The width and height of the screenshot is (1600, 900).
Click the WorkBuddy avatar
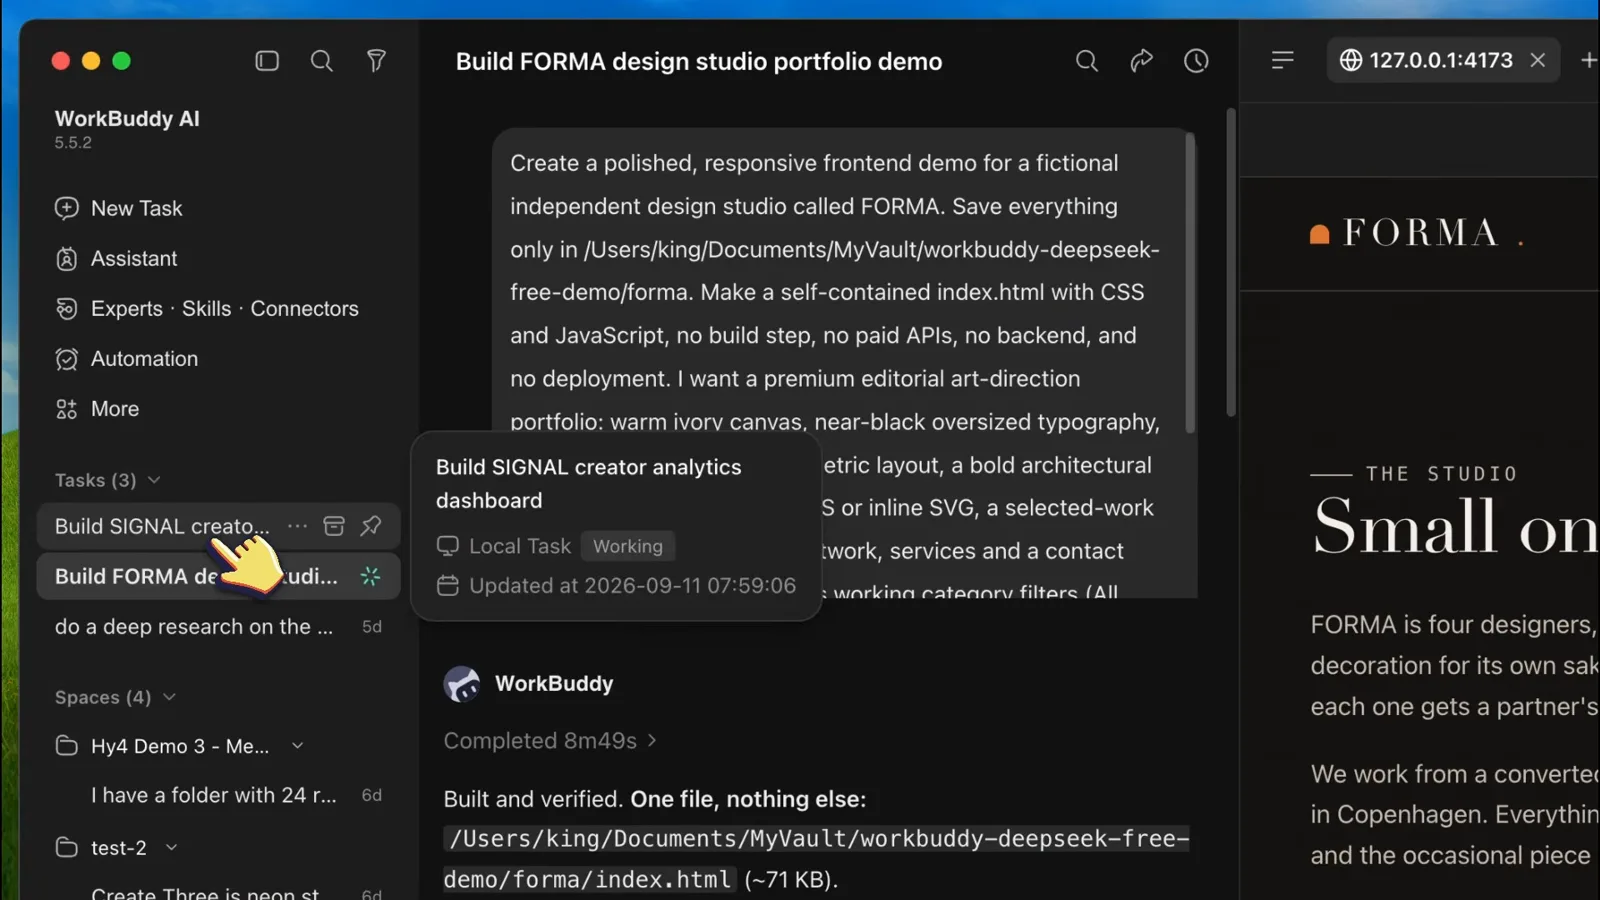(x=462, y=684)
